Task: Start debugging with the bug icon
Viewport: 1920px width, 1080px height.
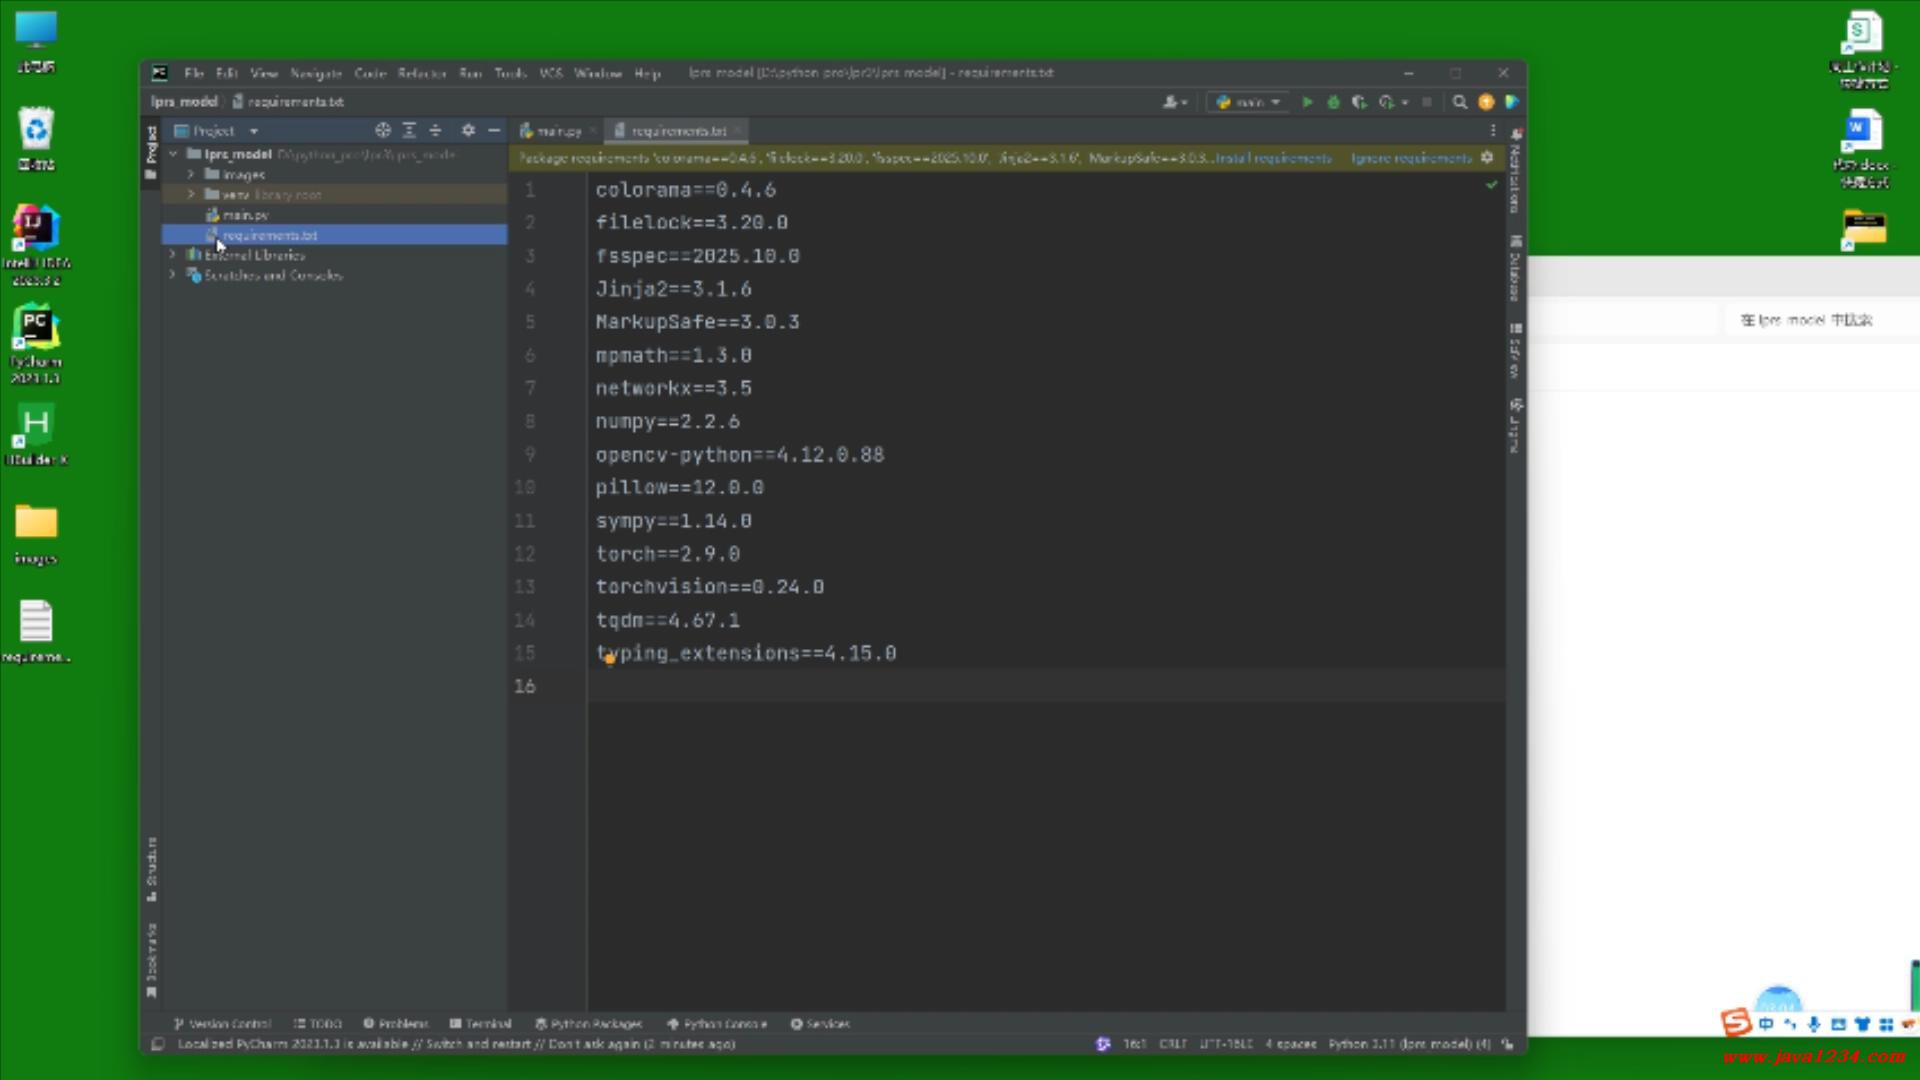Action: click(x=1333, y=102)
